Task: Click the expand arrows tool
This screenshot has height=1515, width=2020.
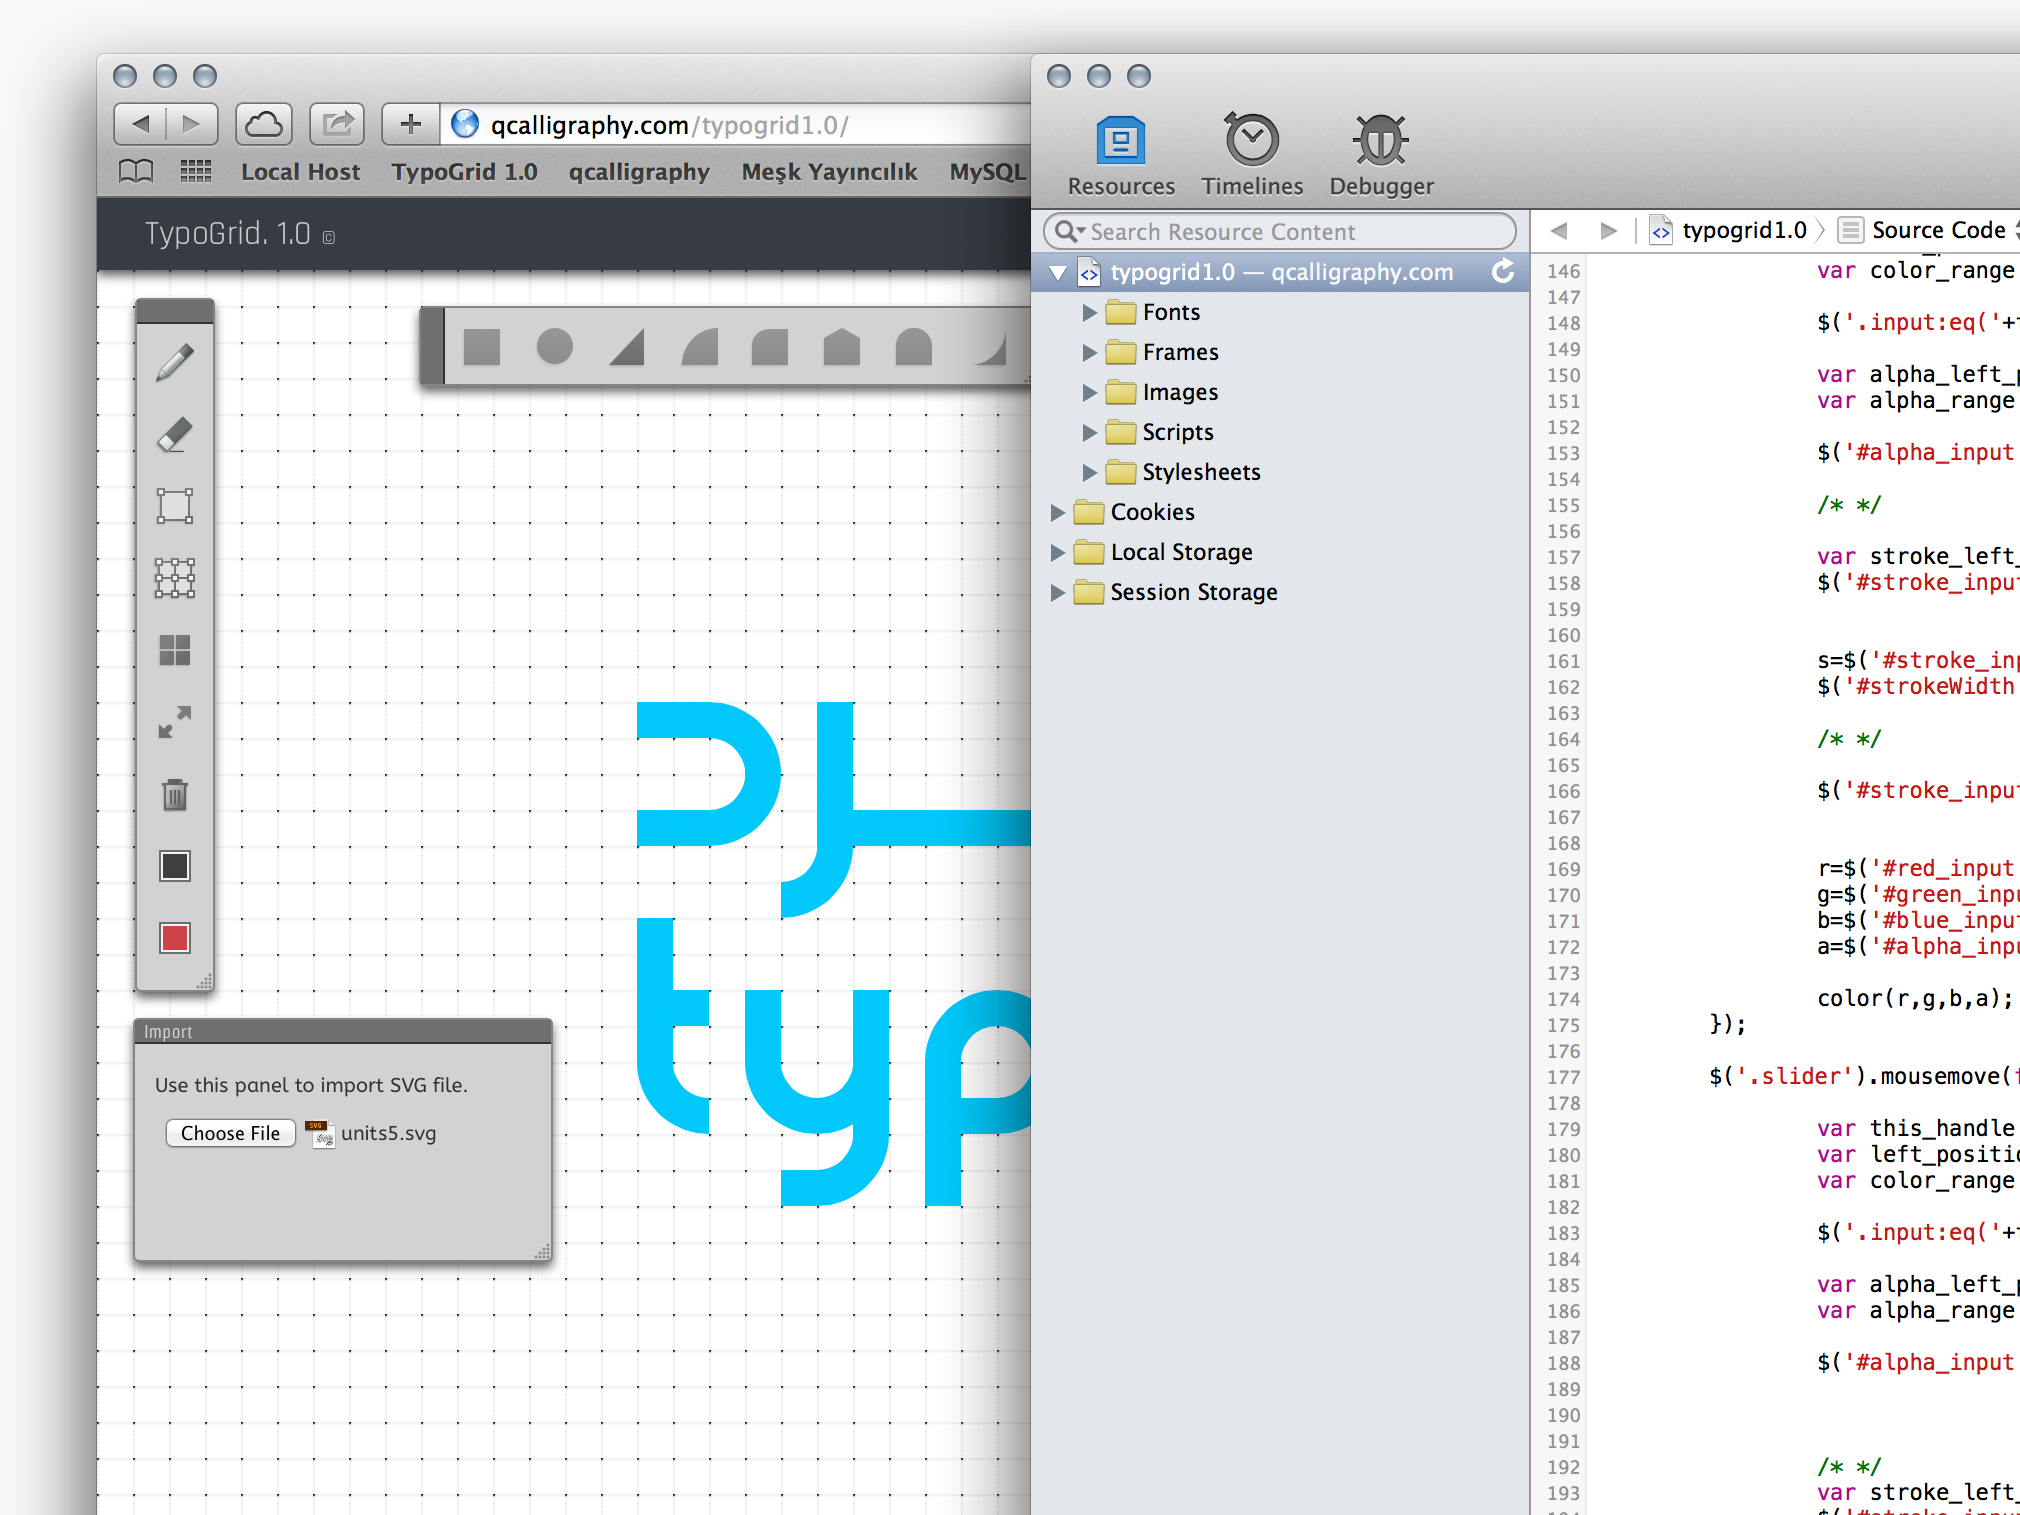Action: tap(175, 722)
